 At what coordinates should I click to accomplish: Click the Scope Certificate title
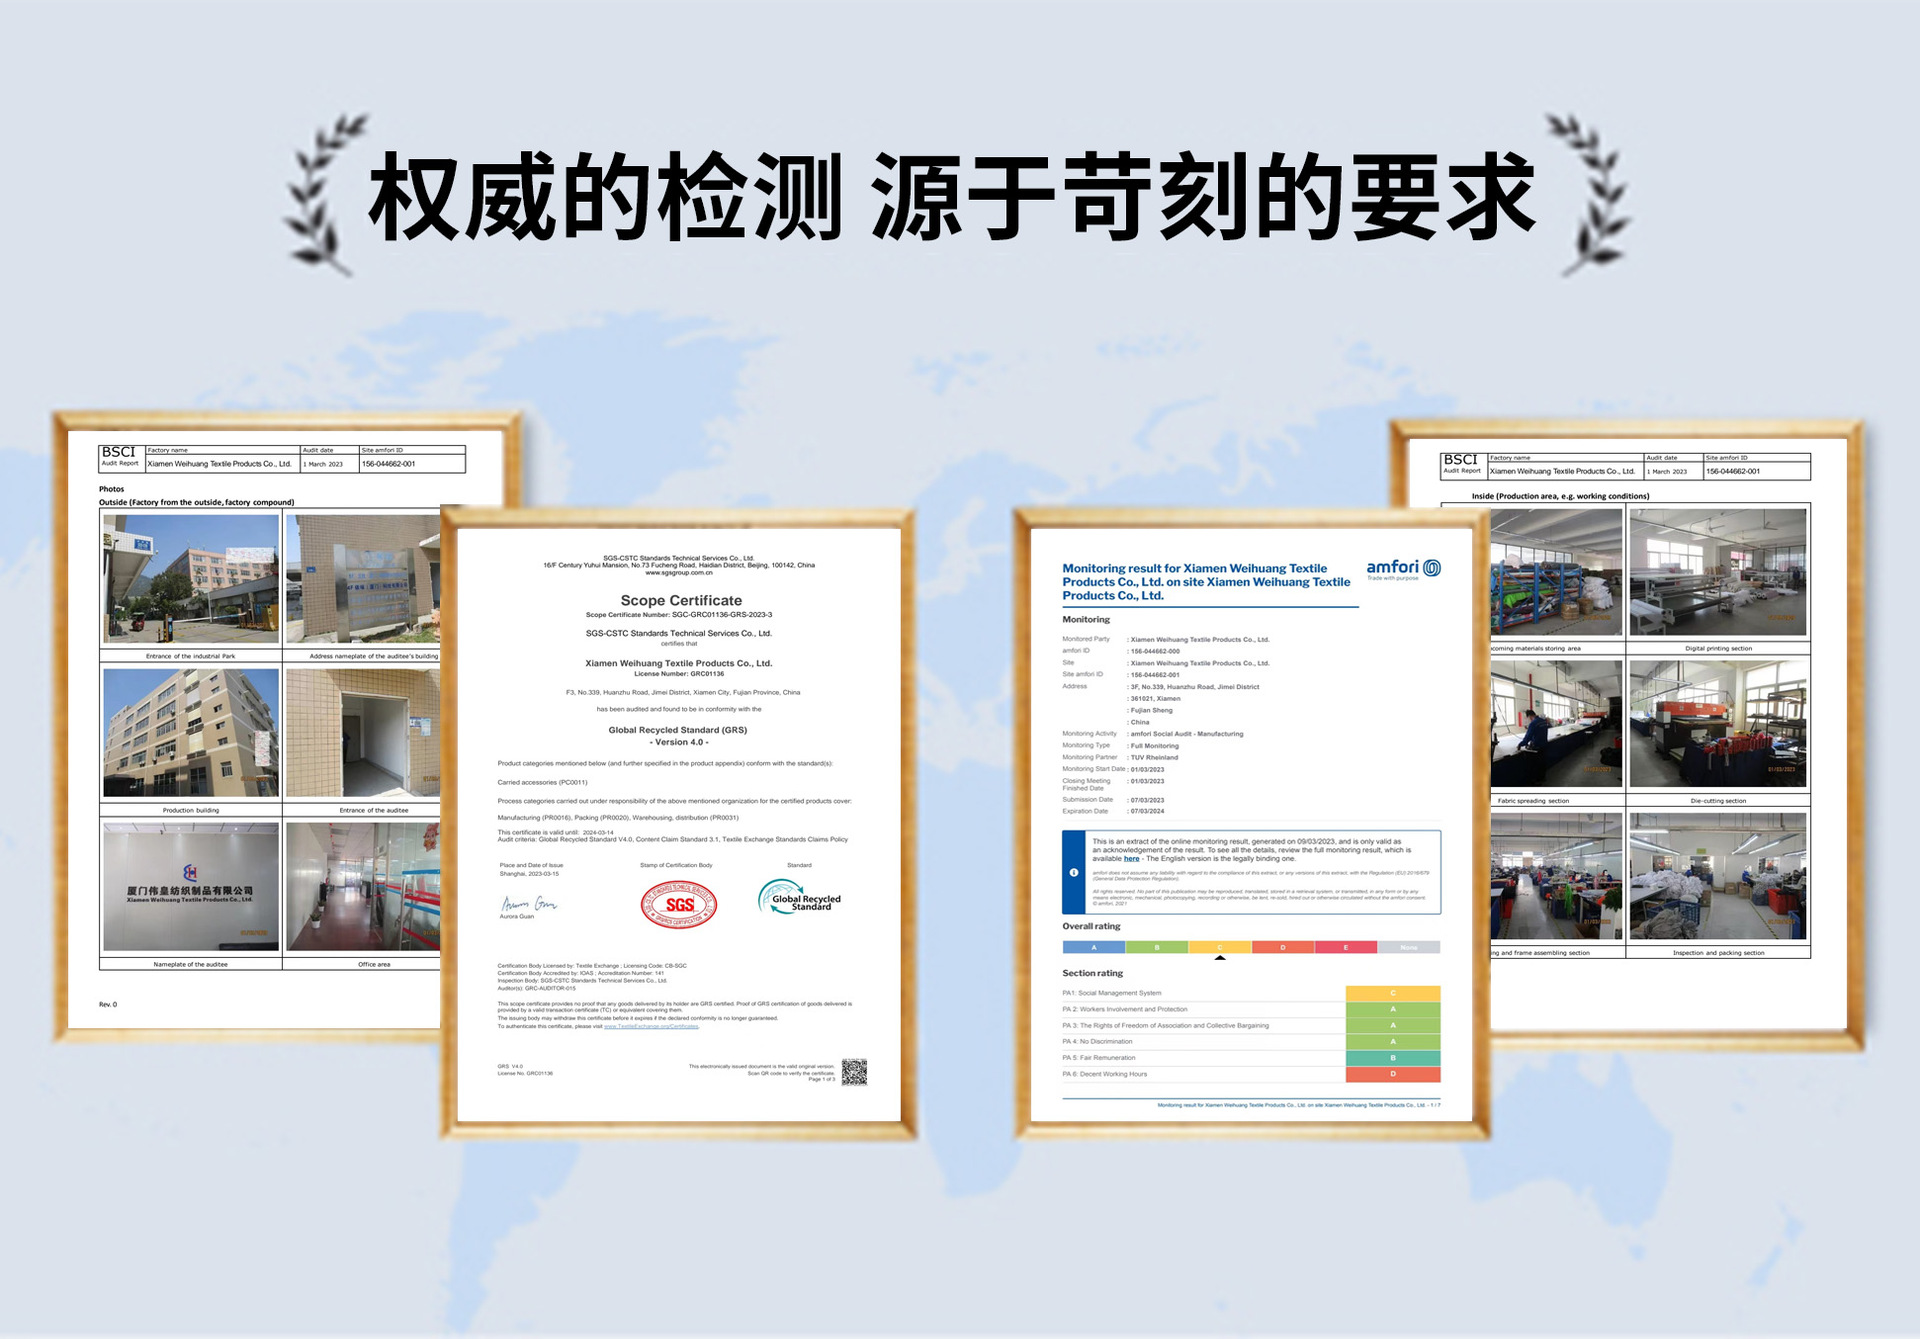(680, 600)
